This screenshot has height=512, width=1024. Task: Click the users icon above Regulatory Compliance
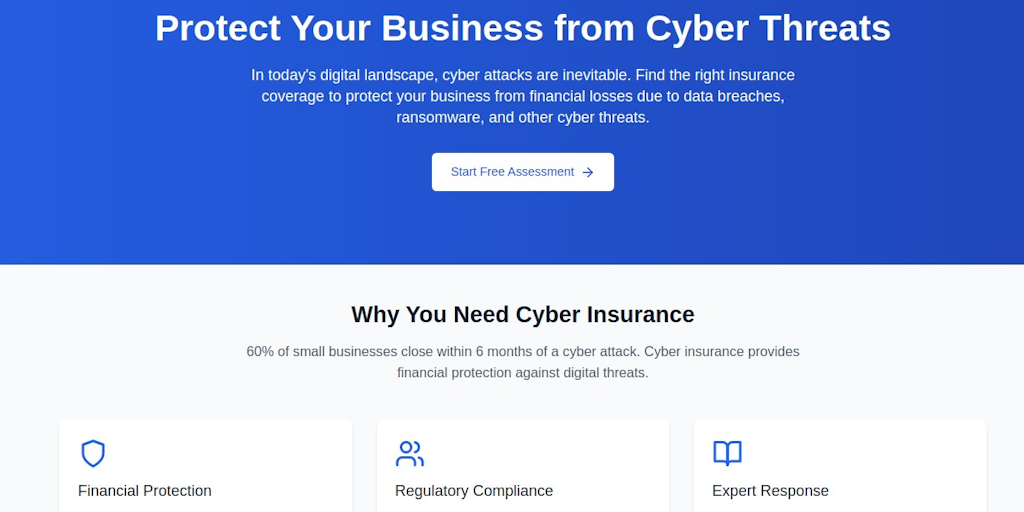[x=409, y=453]
